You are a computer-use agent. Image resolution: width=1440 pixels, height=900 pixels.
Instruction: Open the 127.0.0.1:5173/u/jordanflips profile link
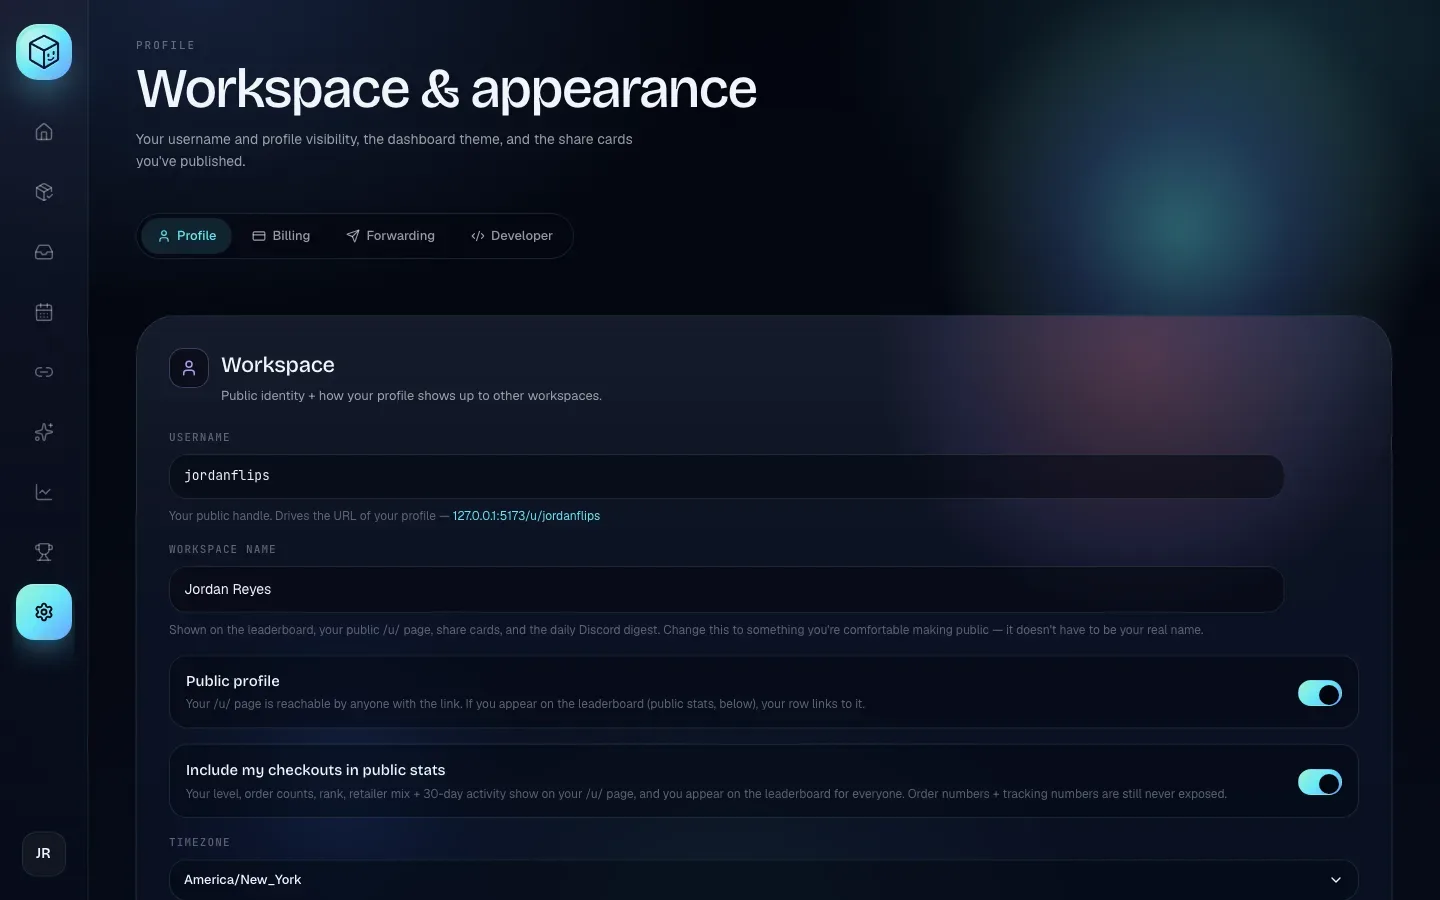[x=526, y=516]
